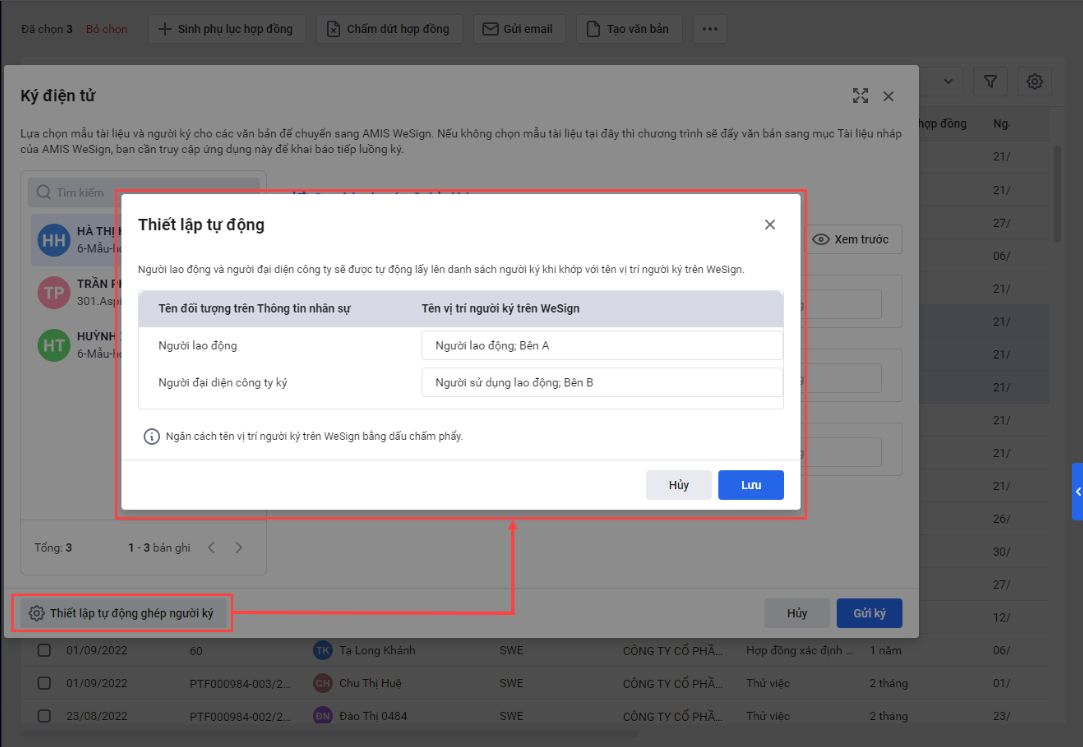The height and width of the screenshot is (747, 1083).
Task: Expand Ký điện tử dialog to fullscreen
Action: (860, 96)
